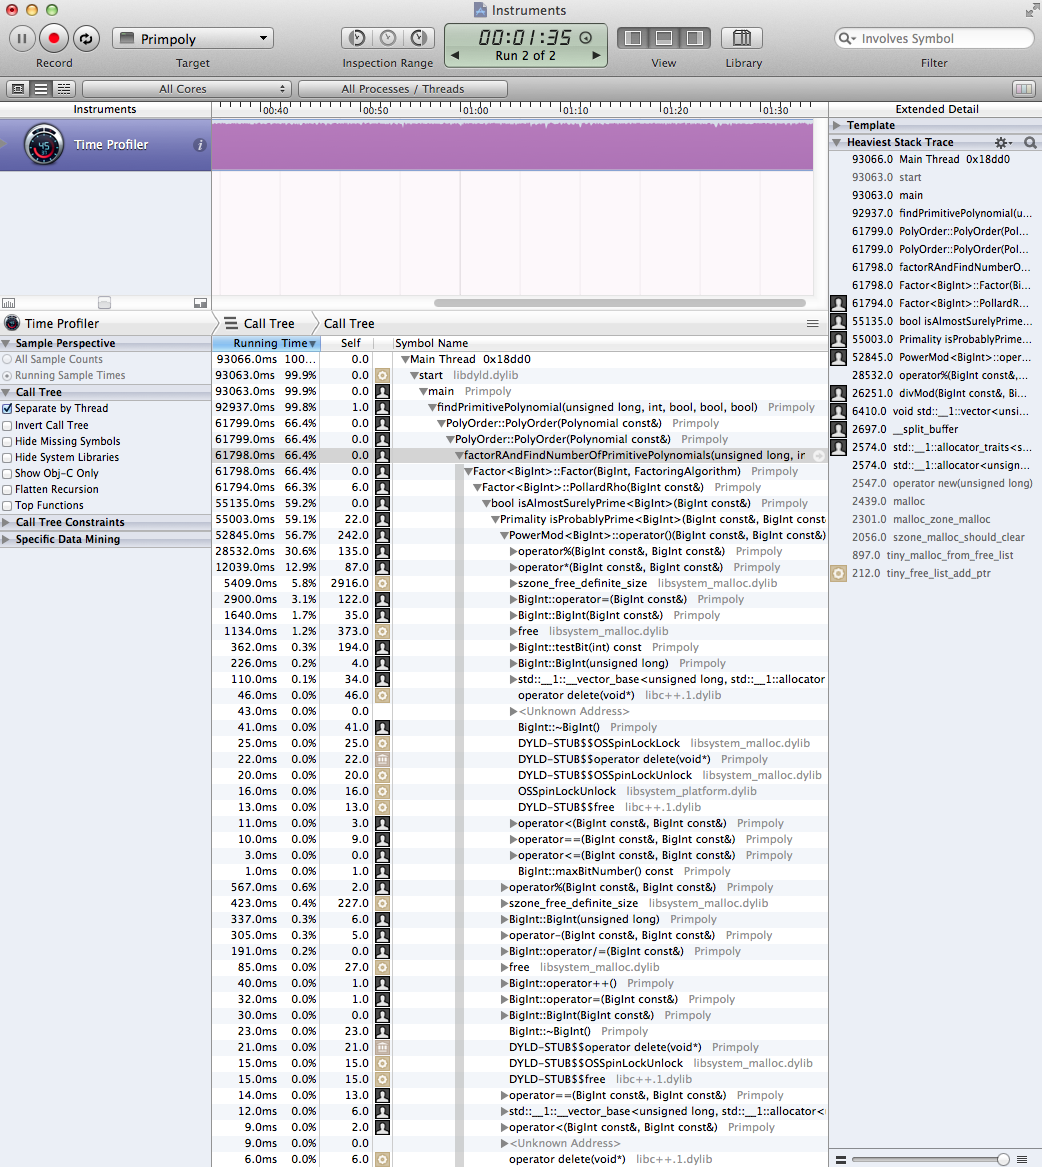Image resolution: width=1042 pixels, height=1167 pixels.
Task: Open the Primpoly target dropdown
Action: point(192,39)
